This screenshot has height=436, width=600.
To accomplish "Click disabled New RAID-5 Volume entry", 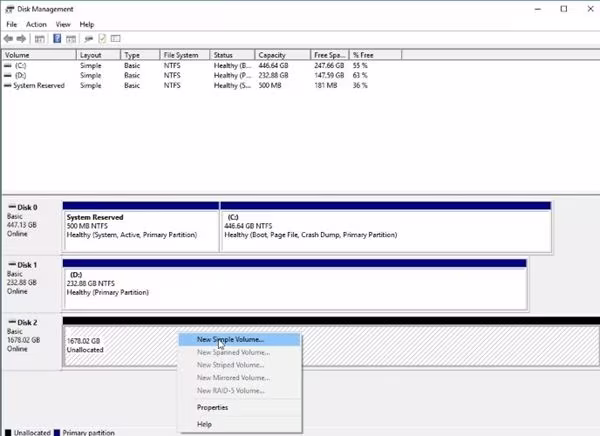I will pos(240,390).
